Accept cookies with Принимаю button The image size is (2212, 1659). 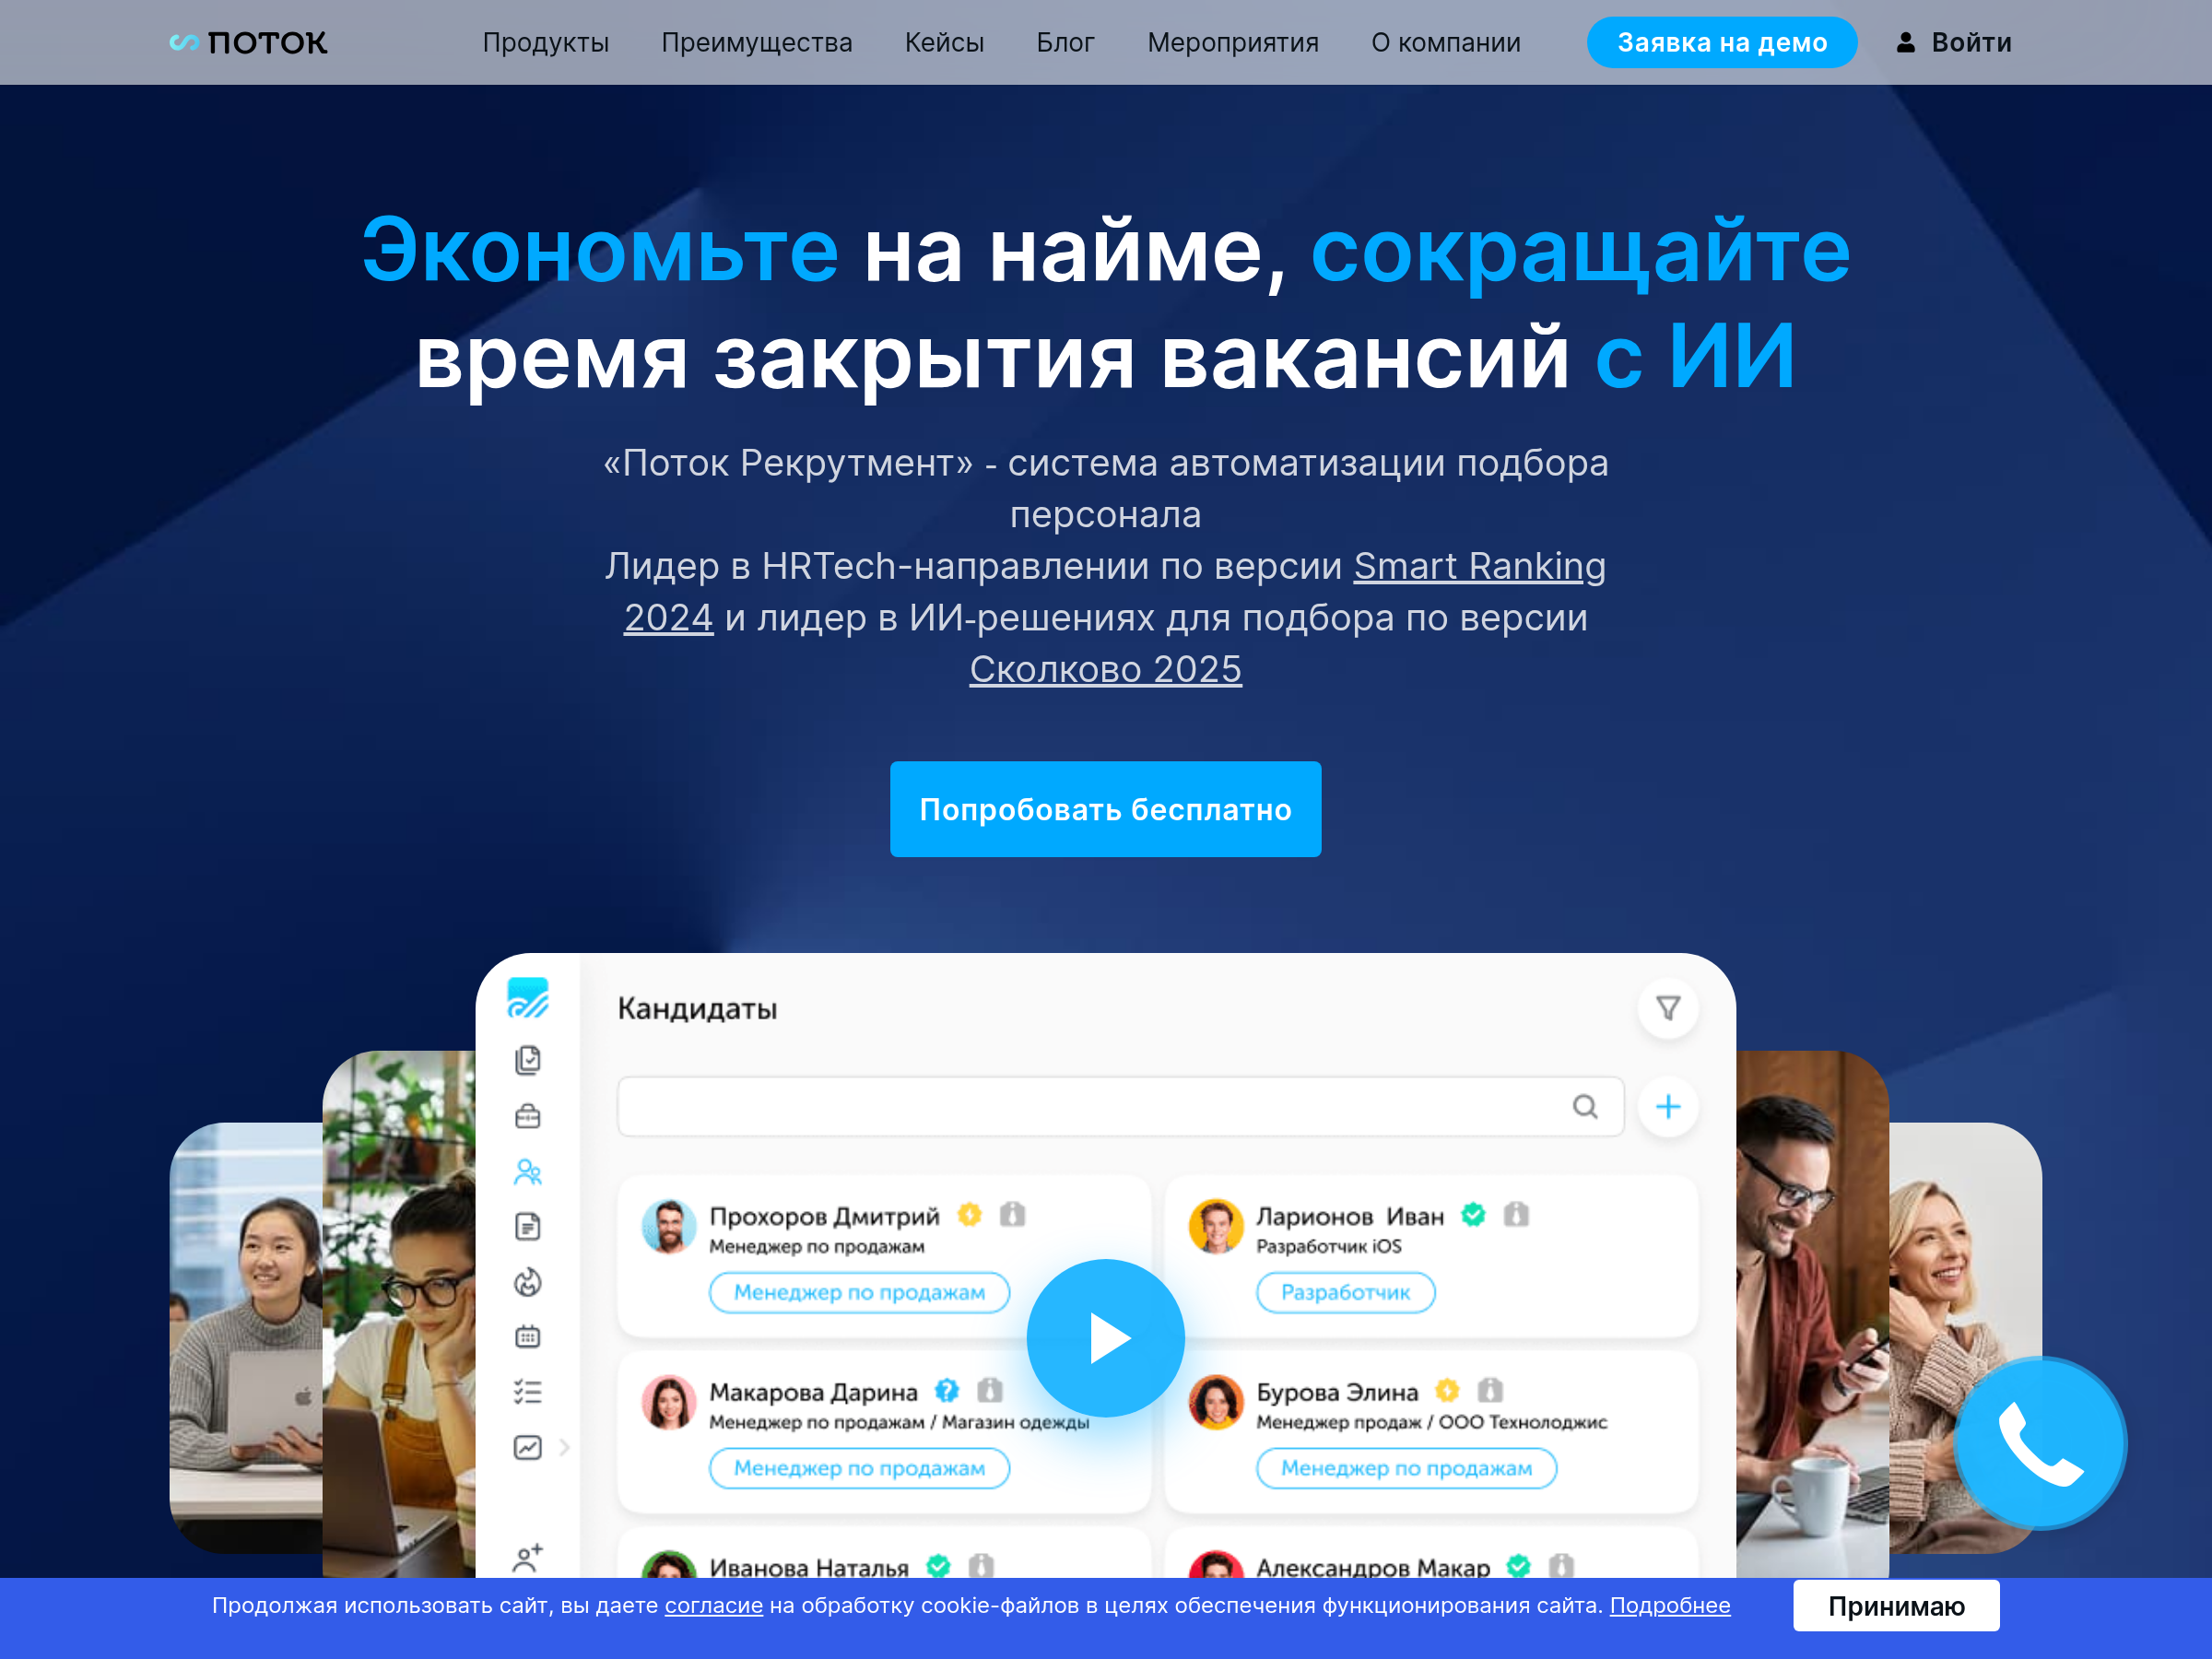[1896, 1606]
